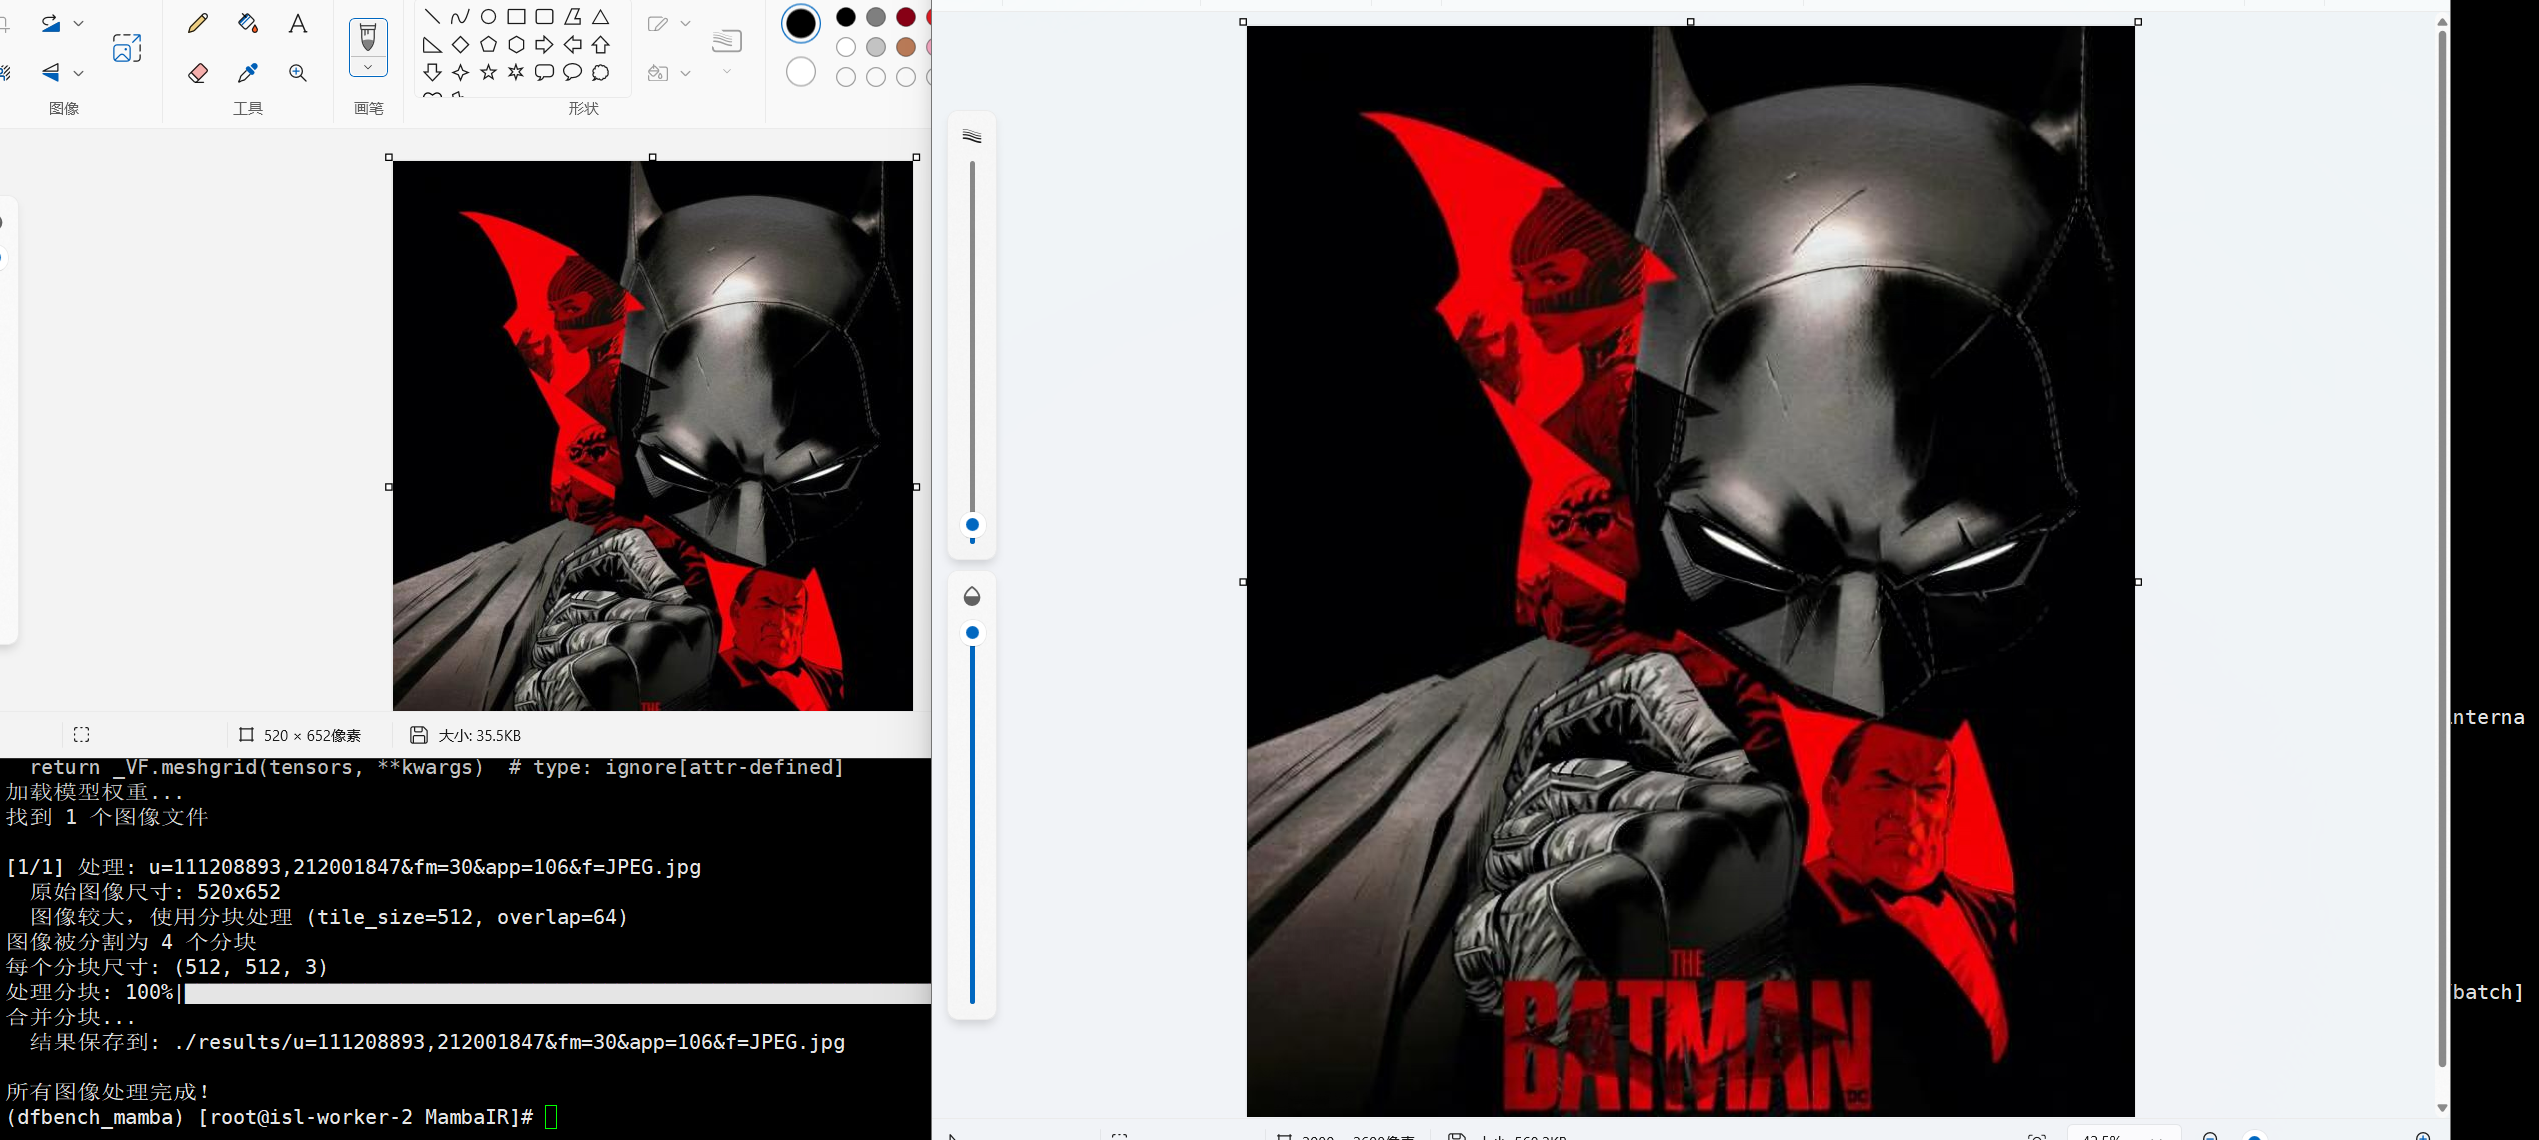This screenshot has width=2539, height=1140.
Task: Click the image resize icon
Action: click(127, 48)
